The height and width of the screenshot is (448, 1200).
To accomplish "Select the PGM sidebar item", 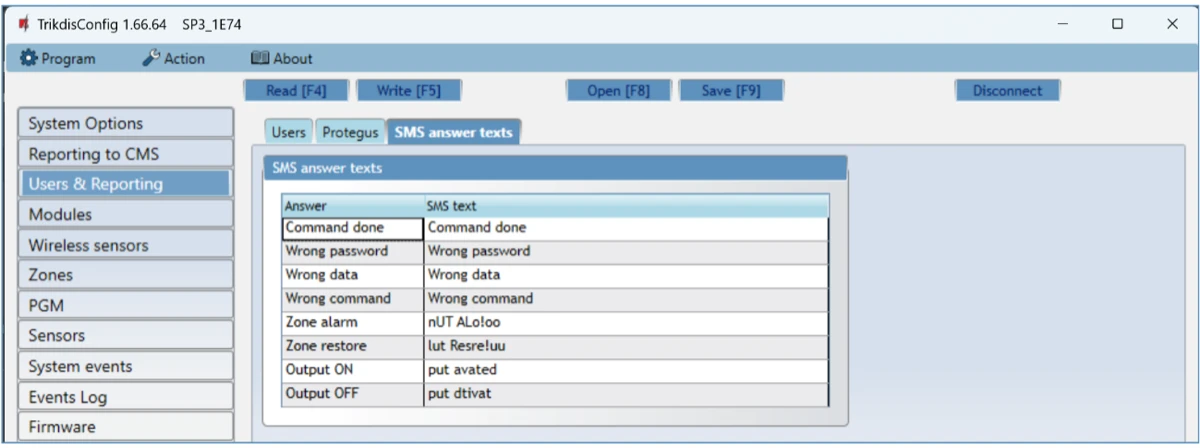I will pyautogui.click(x=125, y=306).
